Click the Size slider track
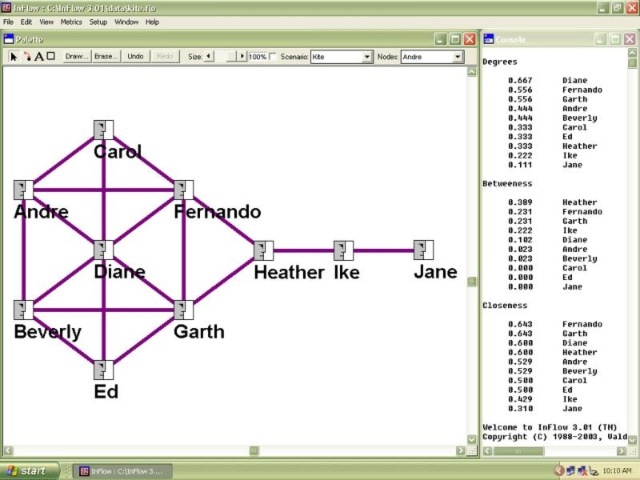Screen dimensions: 640x480 (226, 56)
